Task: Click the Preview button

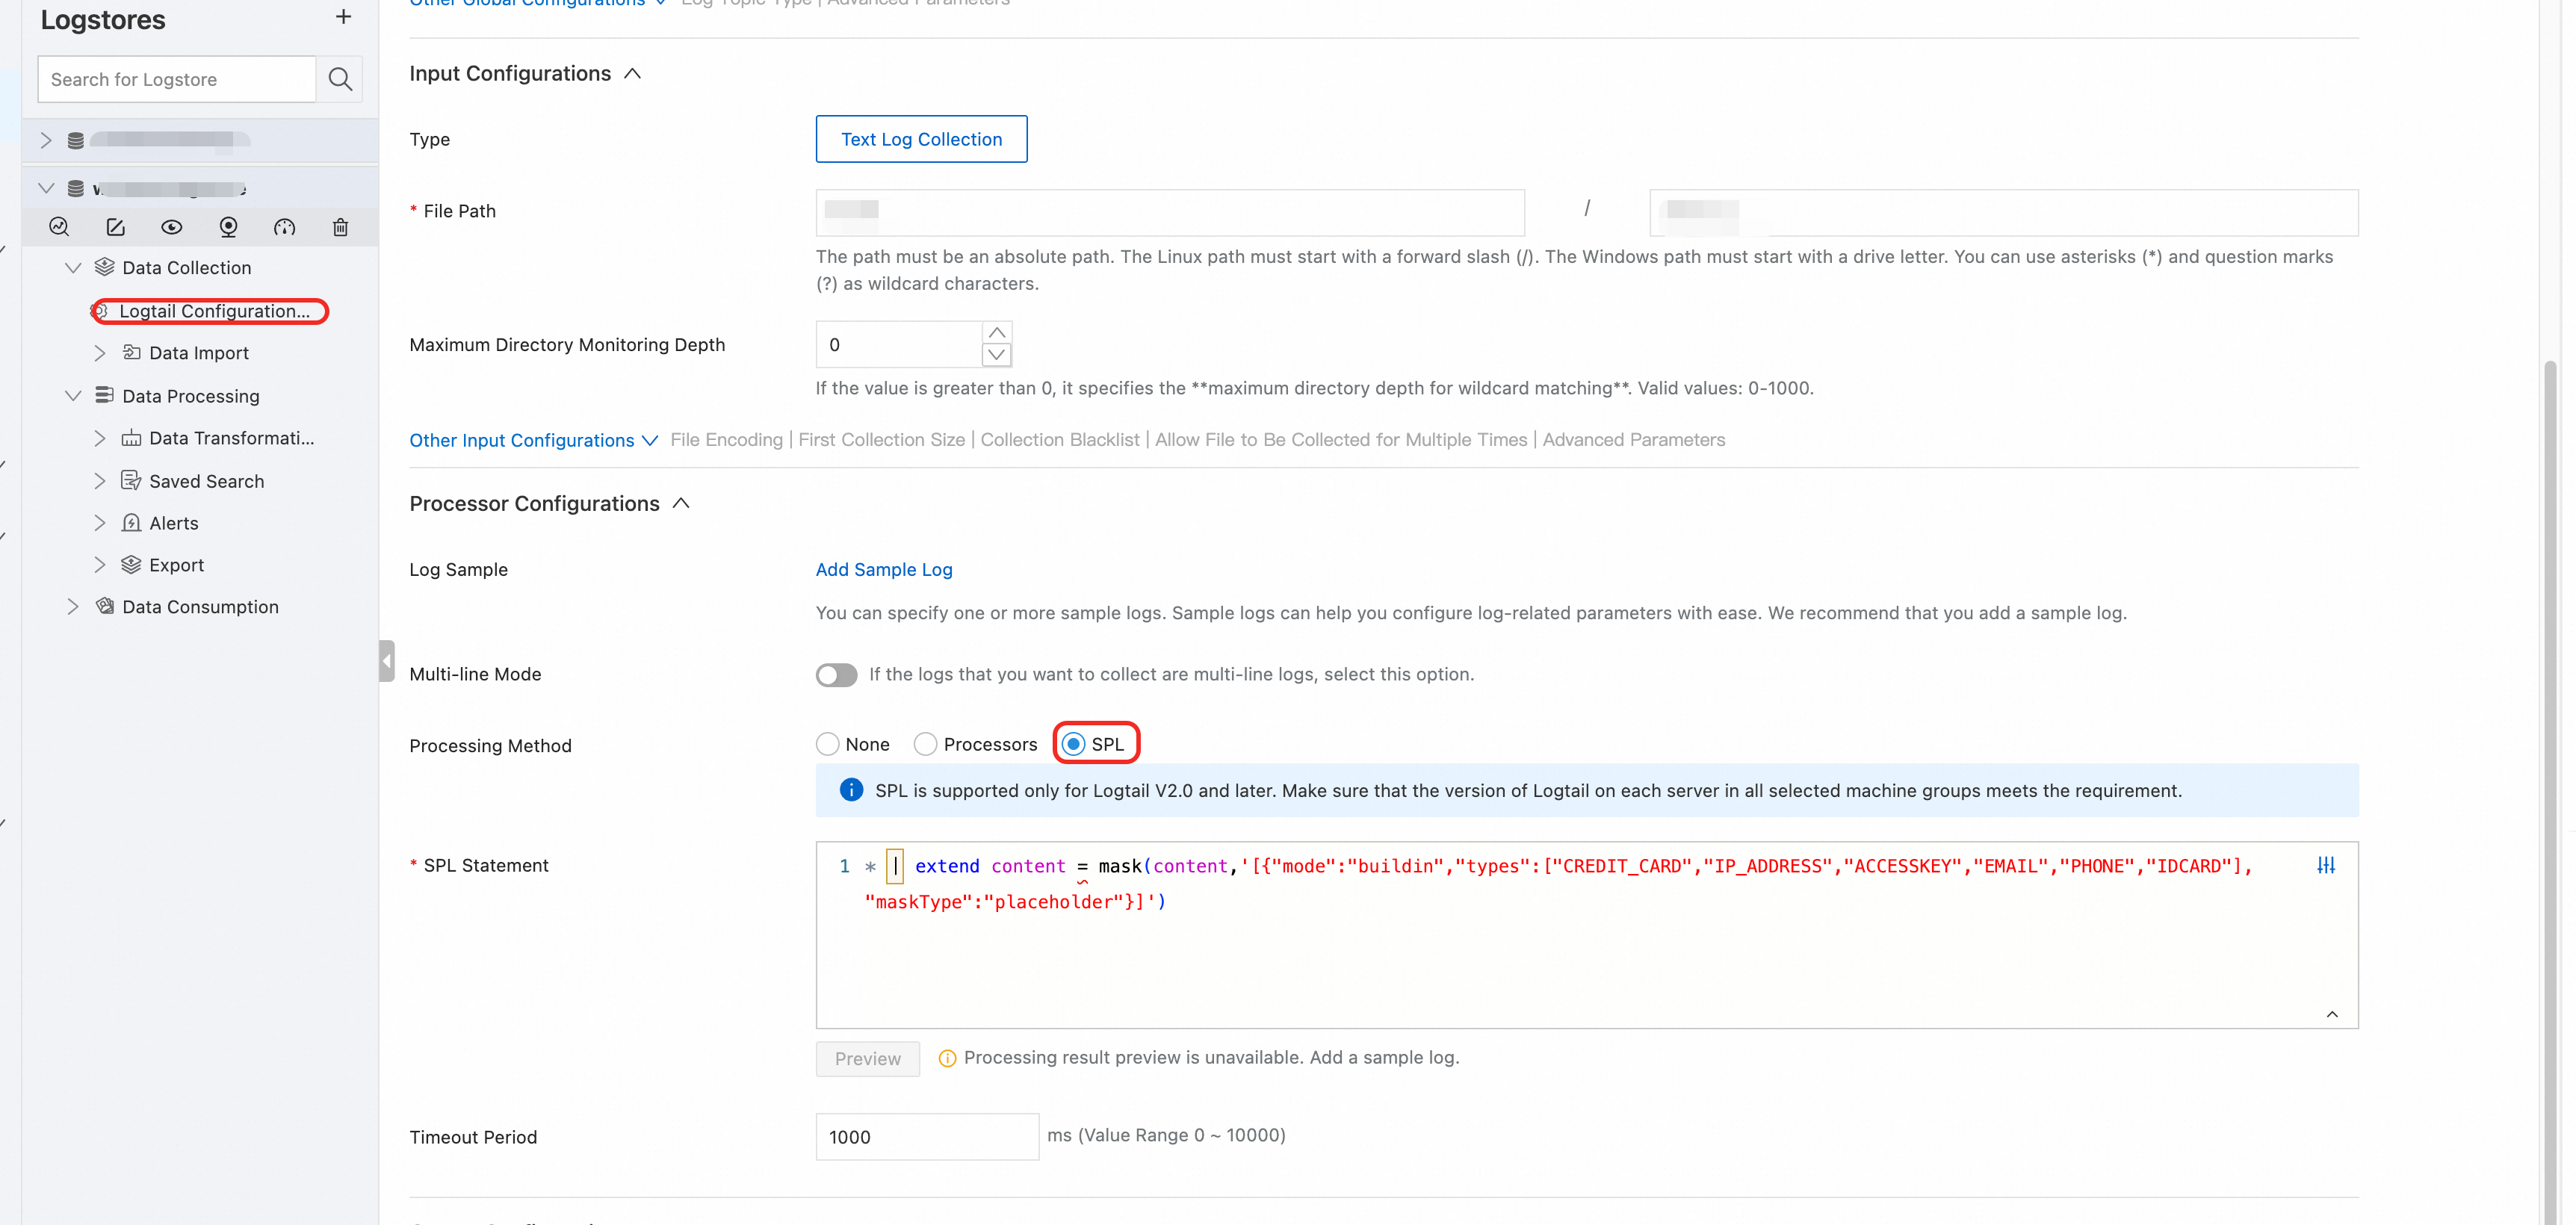Action: click(x=867, y=1058)
